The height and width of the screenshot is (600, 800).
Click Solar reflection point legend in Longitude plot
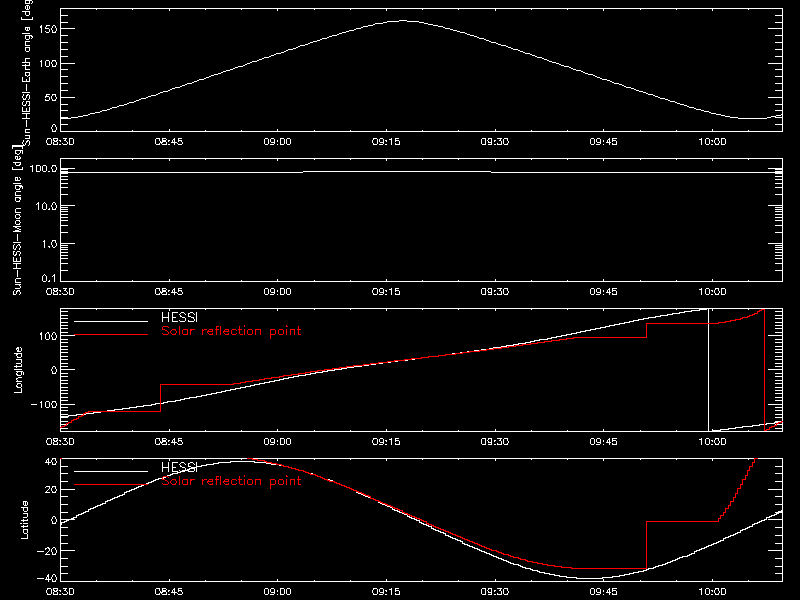click(x=231, y=331)
